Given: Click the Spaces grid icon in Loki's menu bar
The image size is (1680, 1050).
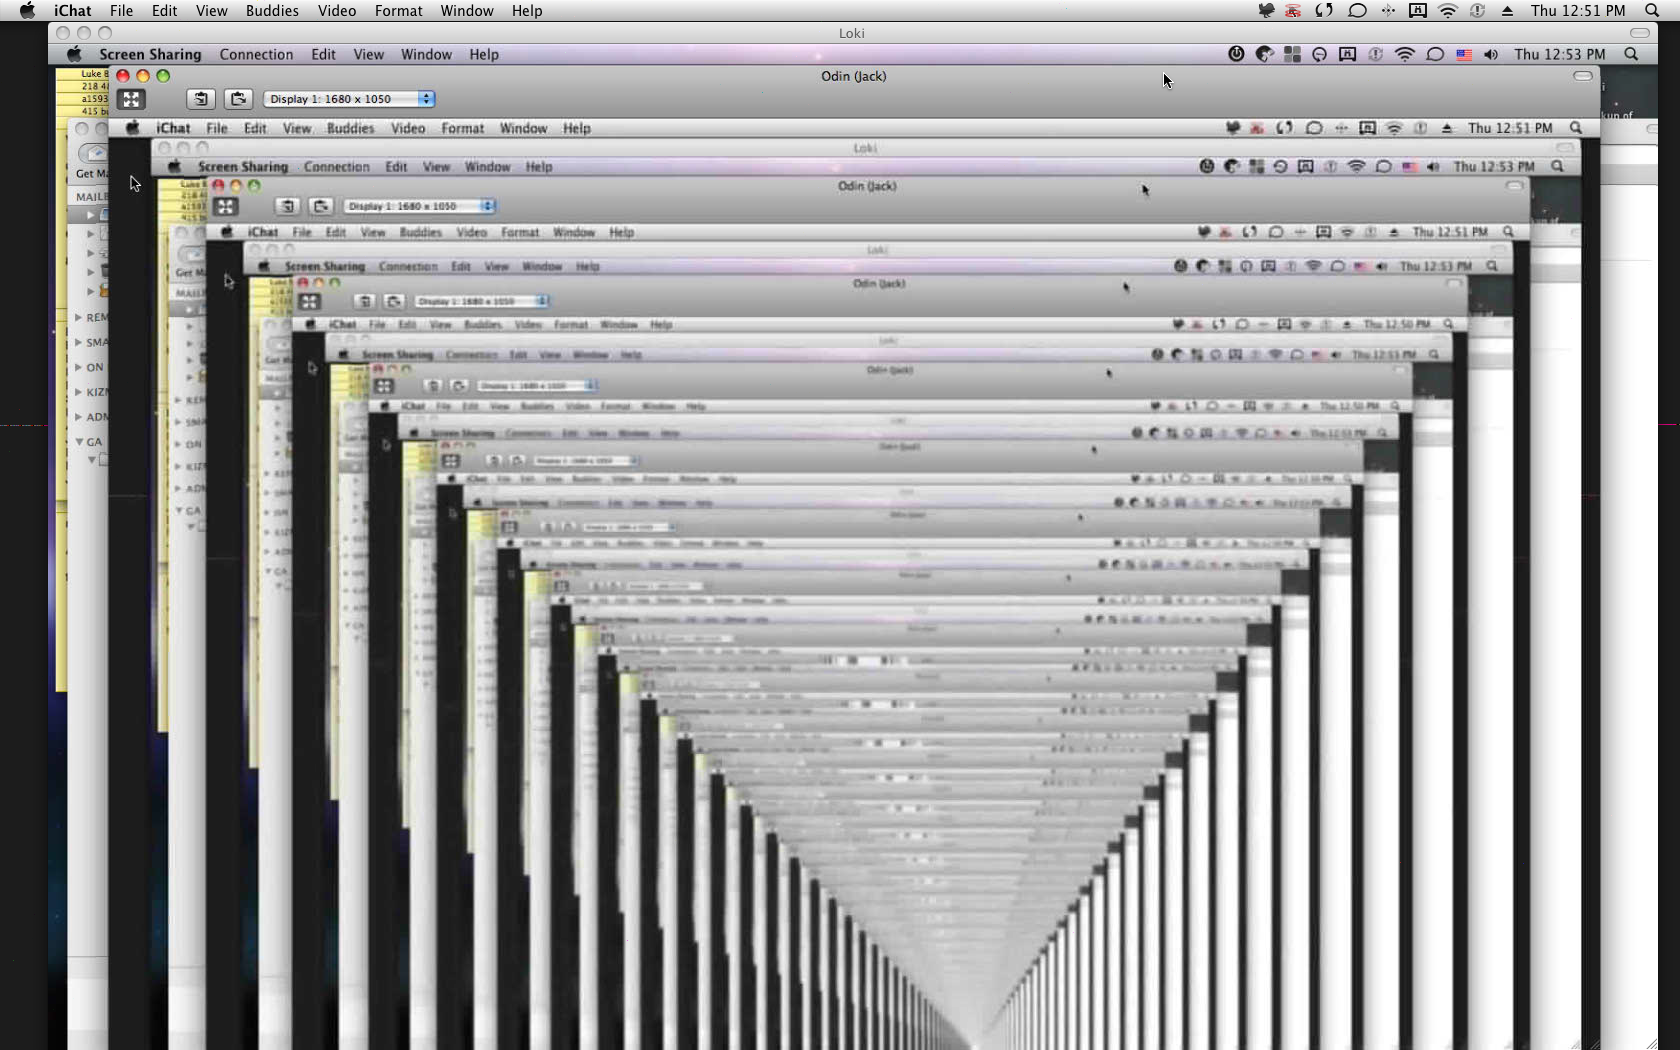Looking at the screenshot, I should click(x=1292, y=54).
